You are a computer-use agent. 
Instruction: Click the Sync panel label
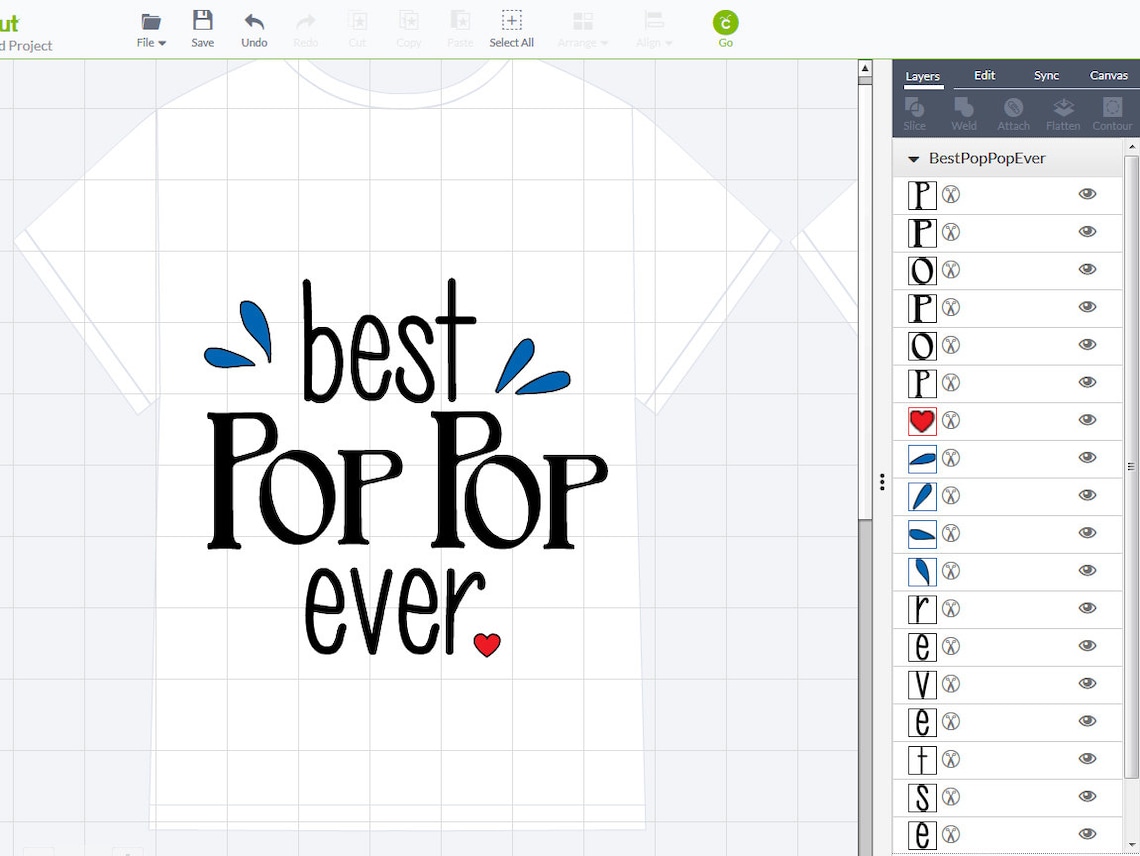coord(1046,75)
